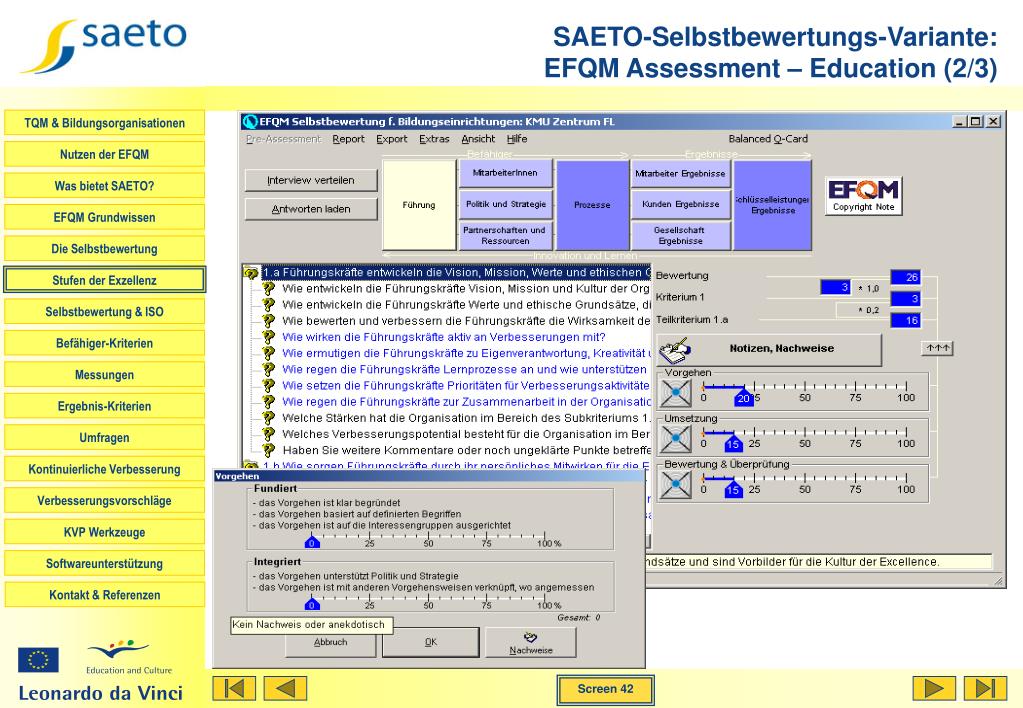
Task: Click the Bewertung value field 26
Action: click(906, 277)
